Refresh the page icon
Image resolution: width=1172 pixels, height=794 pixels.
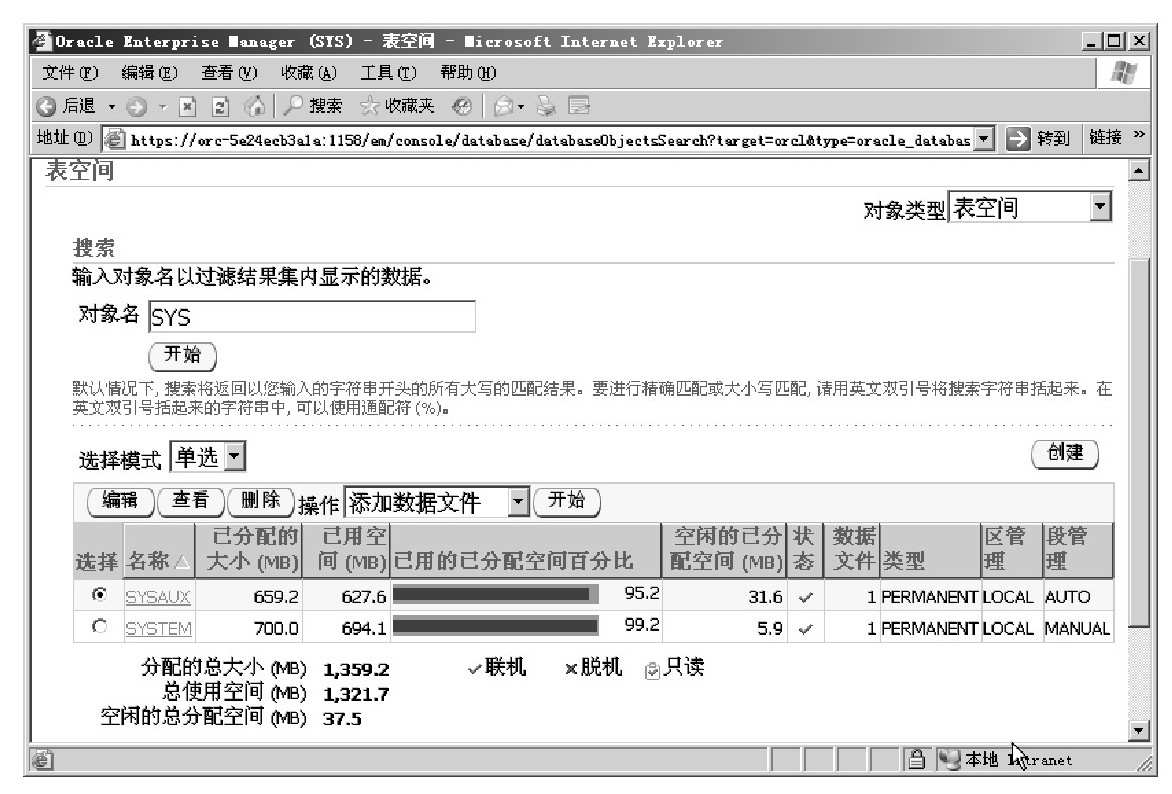[x=220, y=108]
